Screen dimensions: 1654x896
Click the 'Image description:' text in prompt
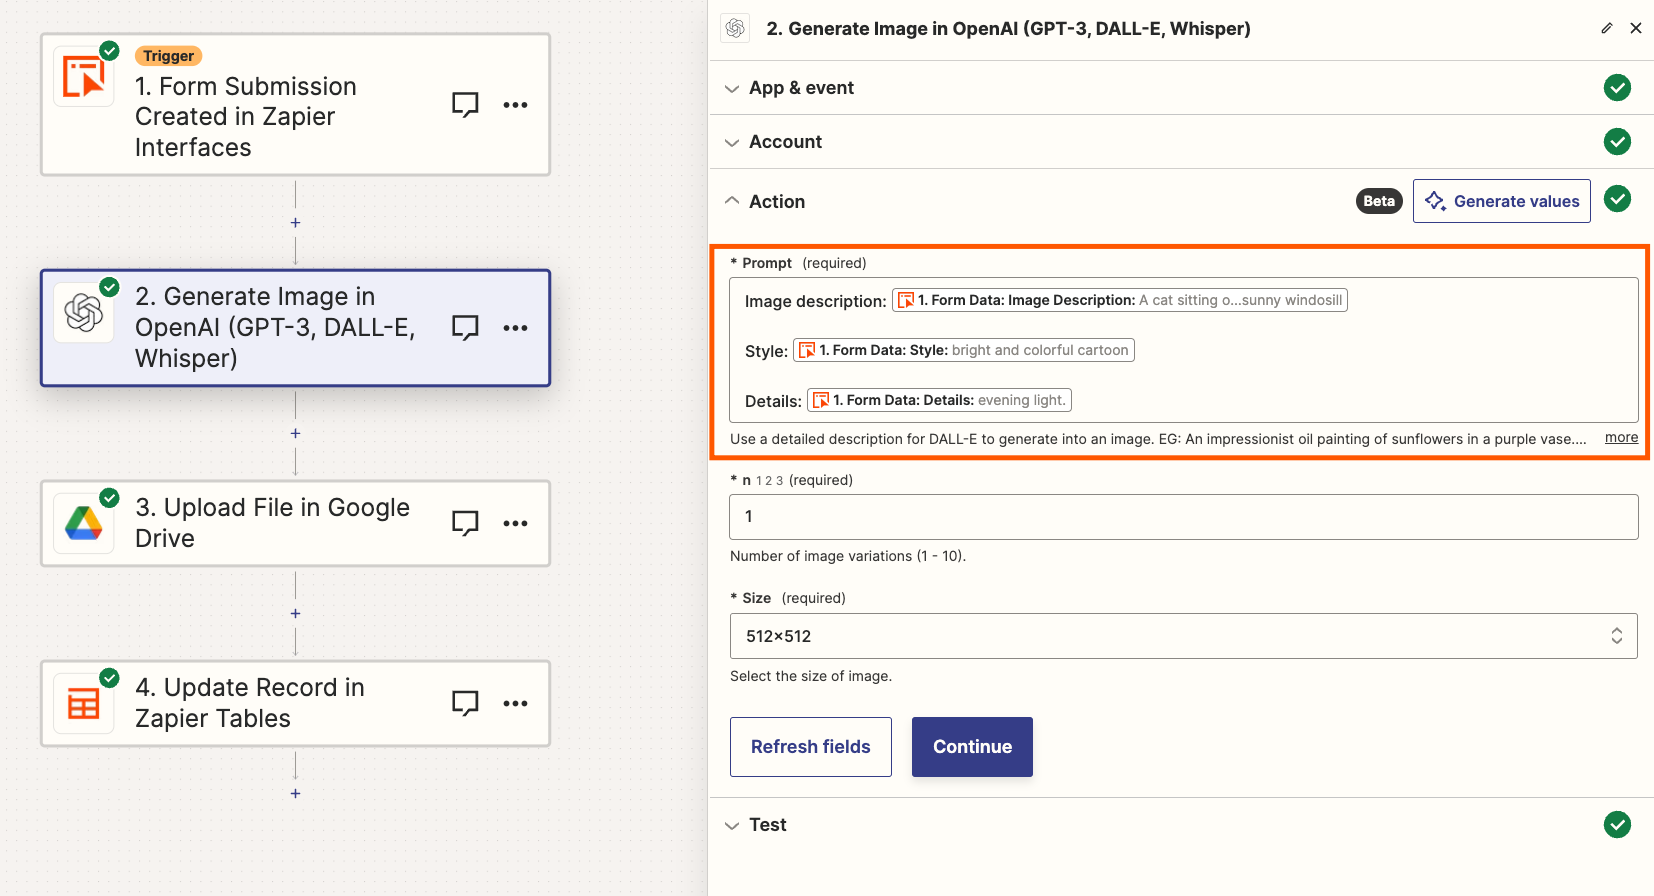pos(815,301)
